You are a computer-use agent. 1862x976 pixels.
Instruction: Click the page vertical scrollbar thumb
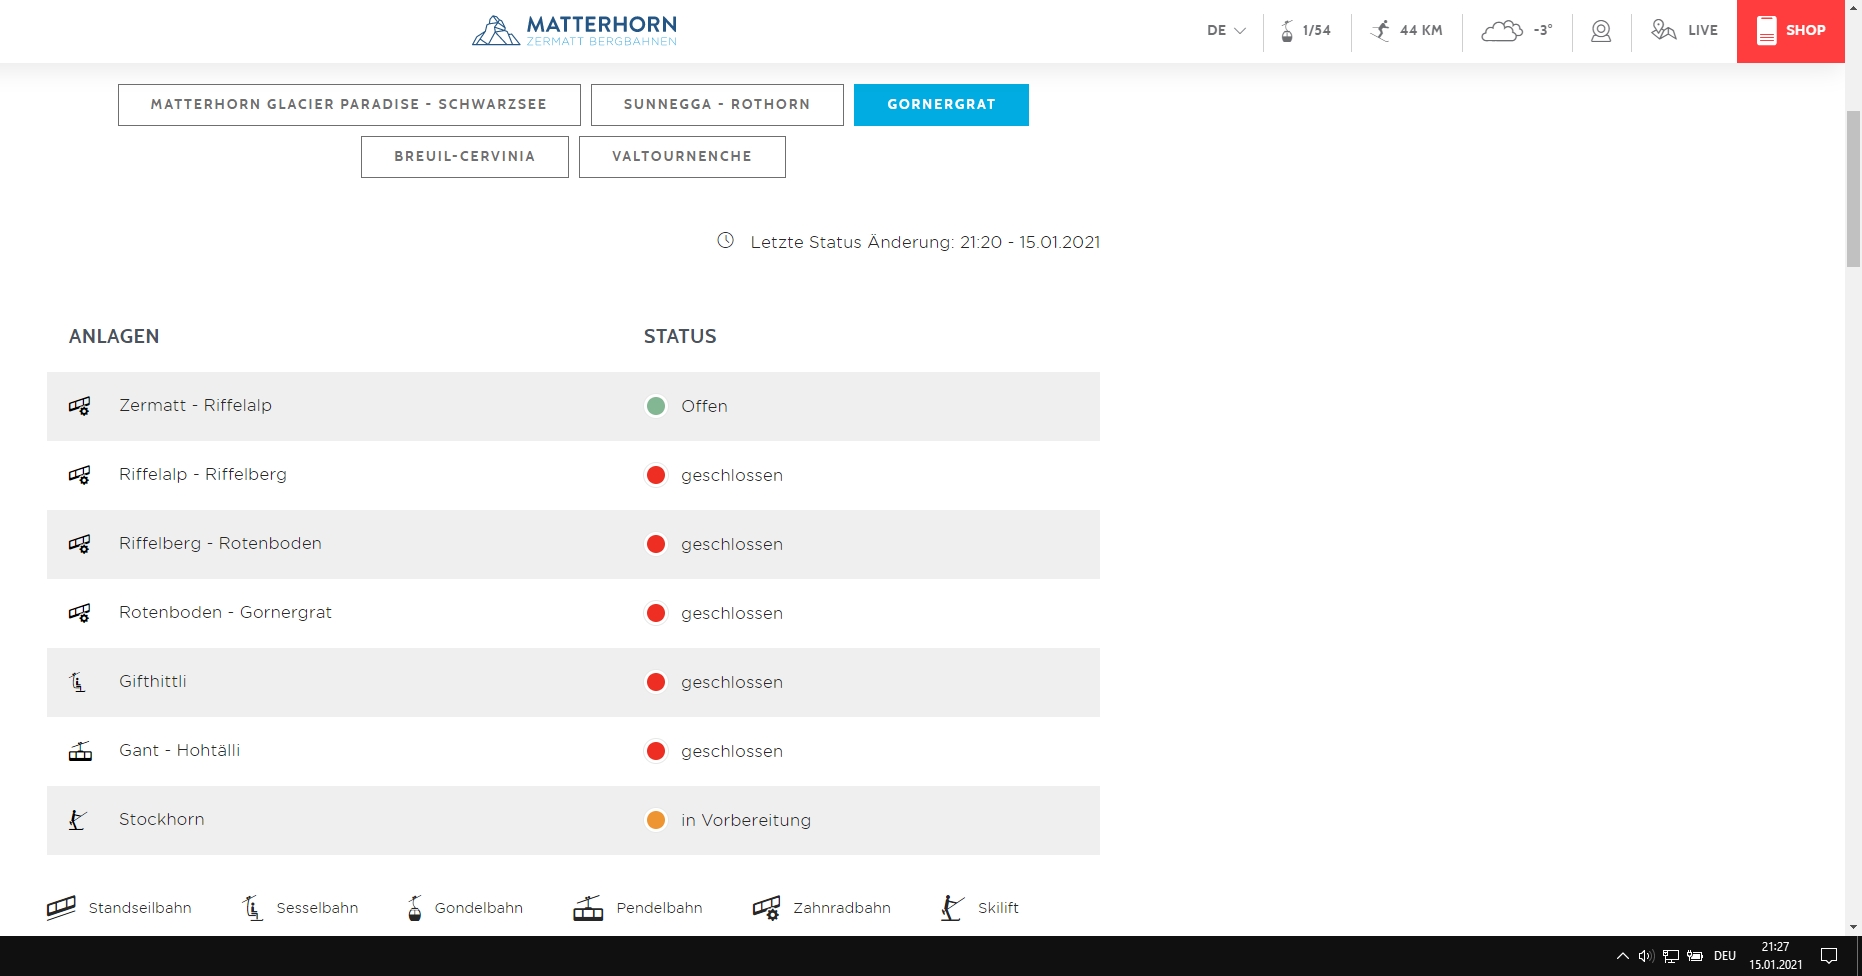point(1853,188)
